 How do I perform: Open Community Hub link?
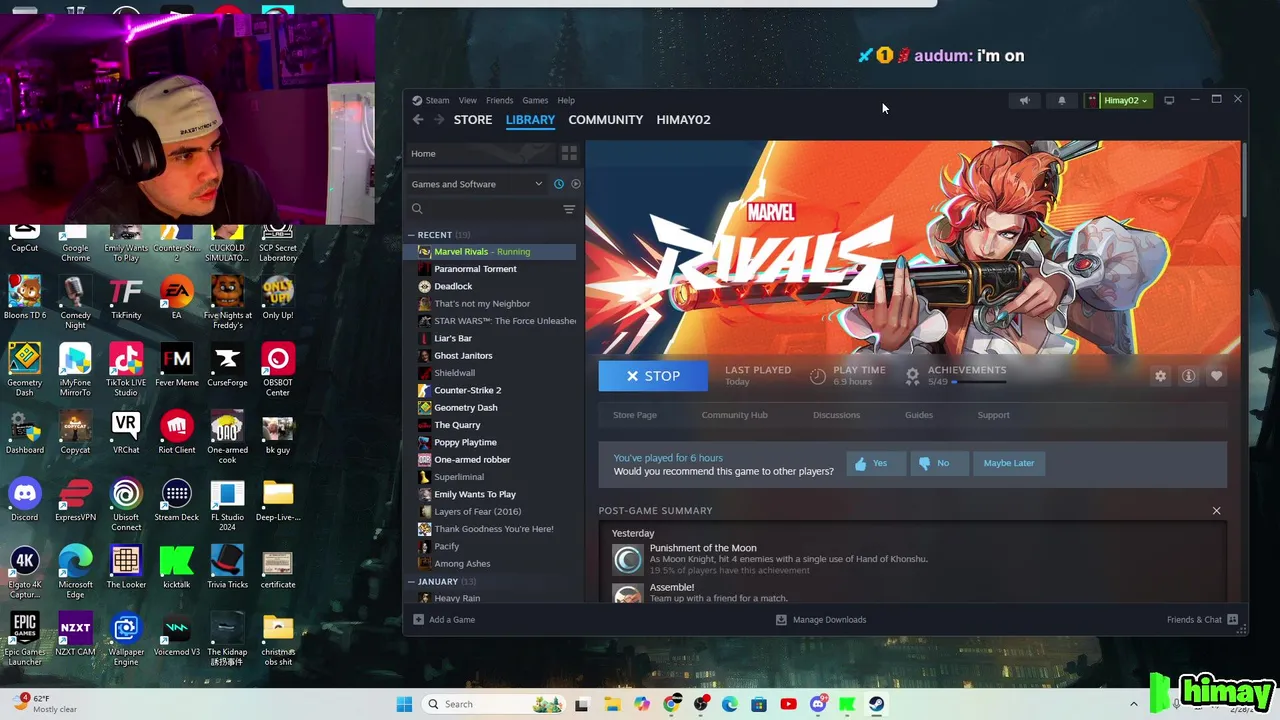click(734, 415)
